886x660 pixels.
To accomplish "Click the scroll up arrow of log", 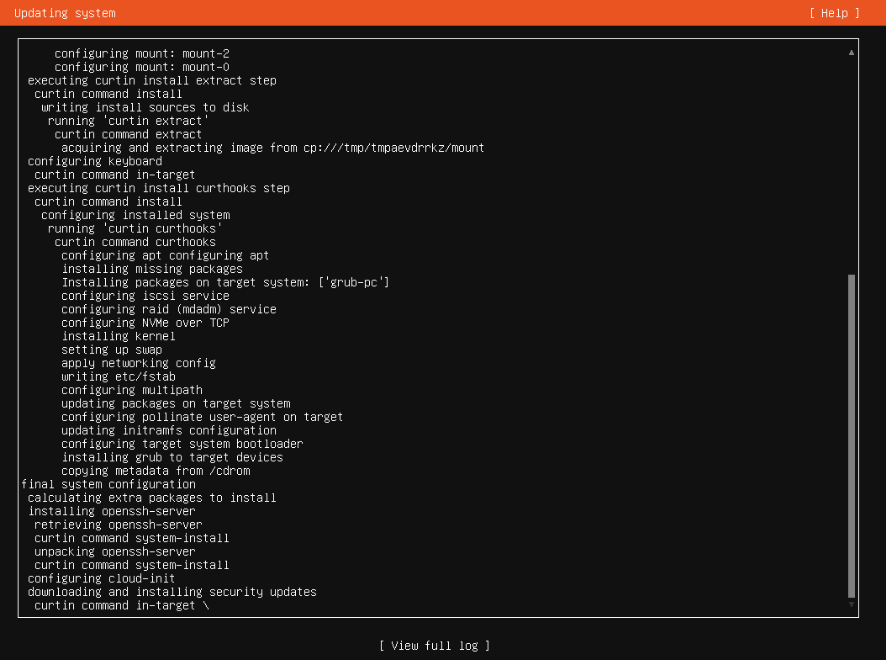I will [851, 52].
